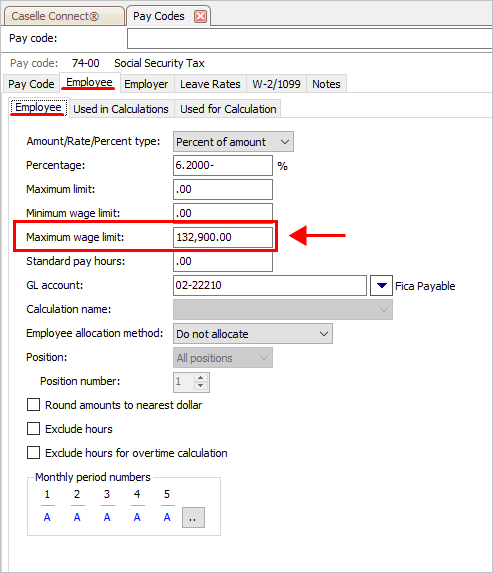
Task: Click the Pay code search field
Action: click(310, 38)
